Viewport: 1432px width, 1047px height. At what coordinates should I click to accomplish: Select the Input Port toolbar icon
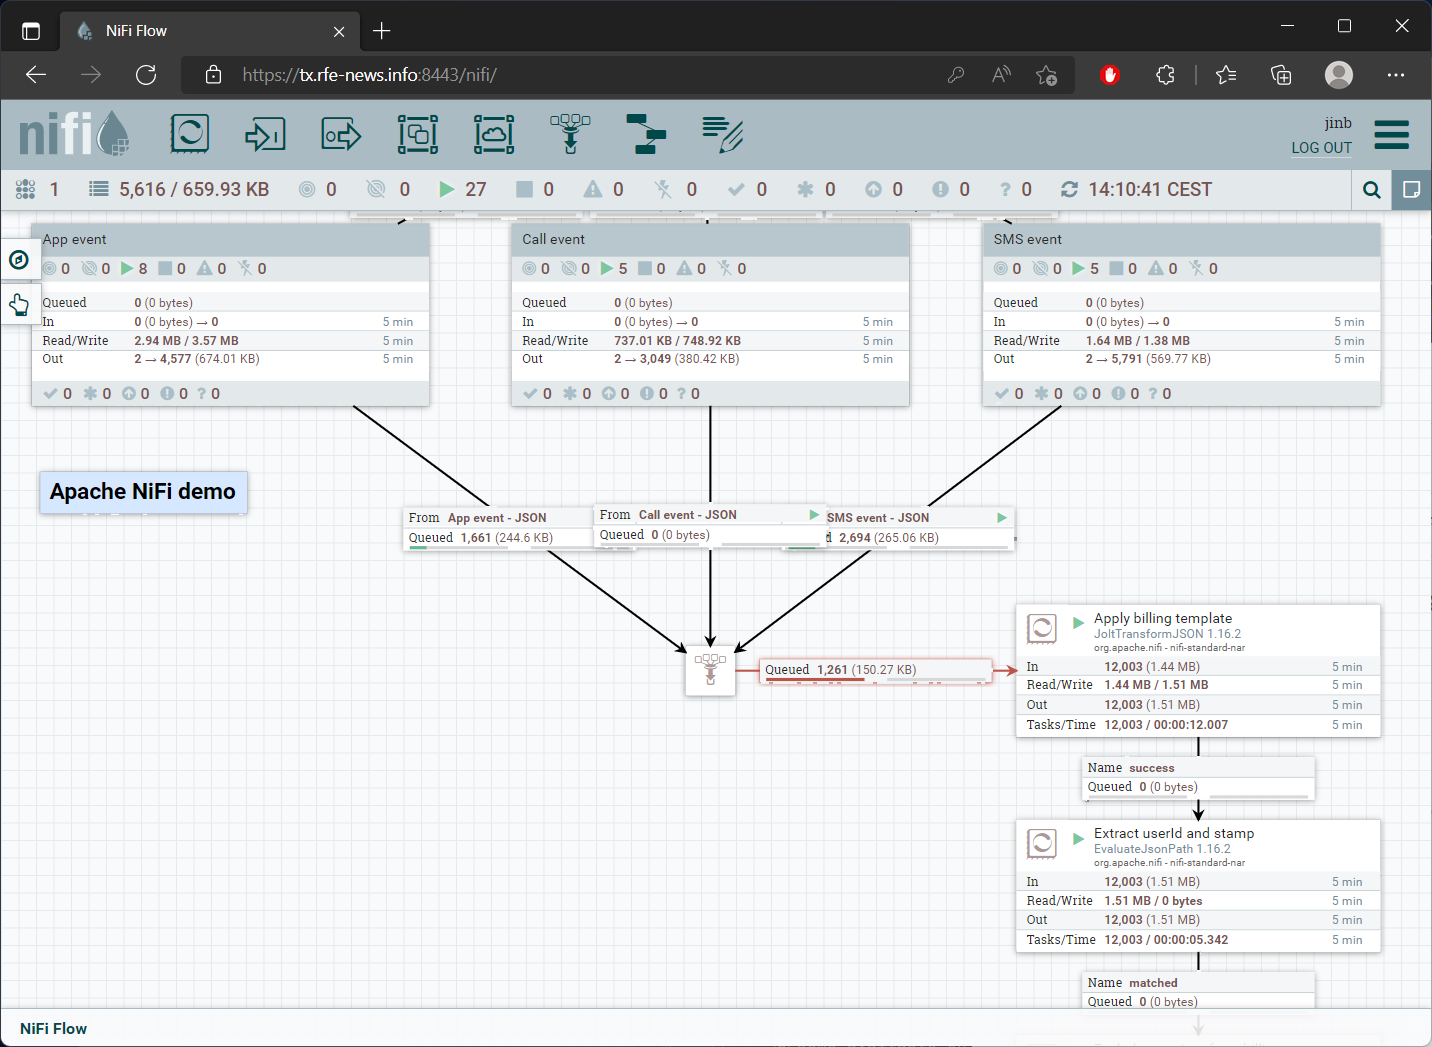click(265, 134)
